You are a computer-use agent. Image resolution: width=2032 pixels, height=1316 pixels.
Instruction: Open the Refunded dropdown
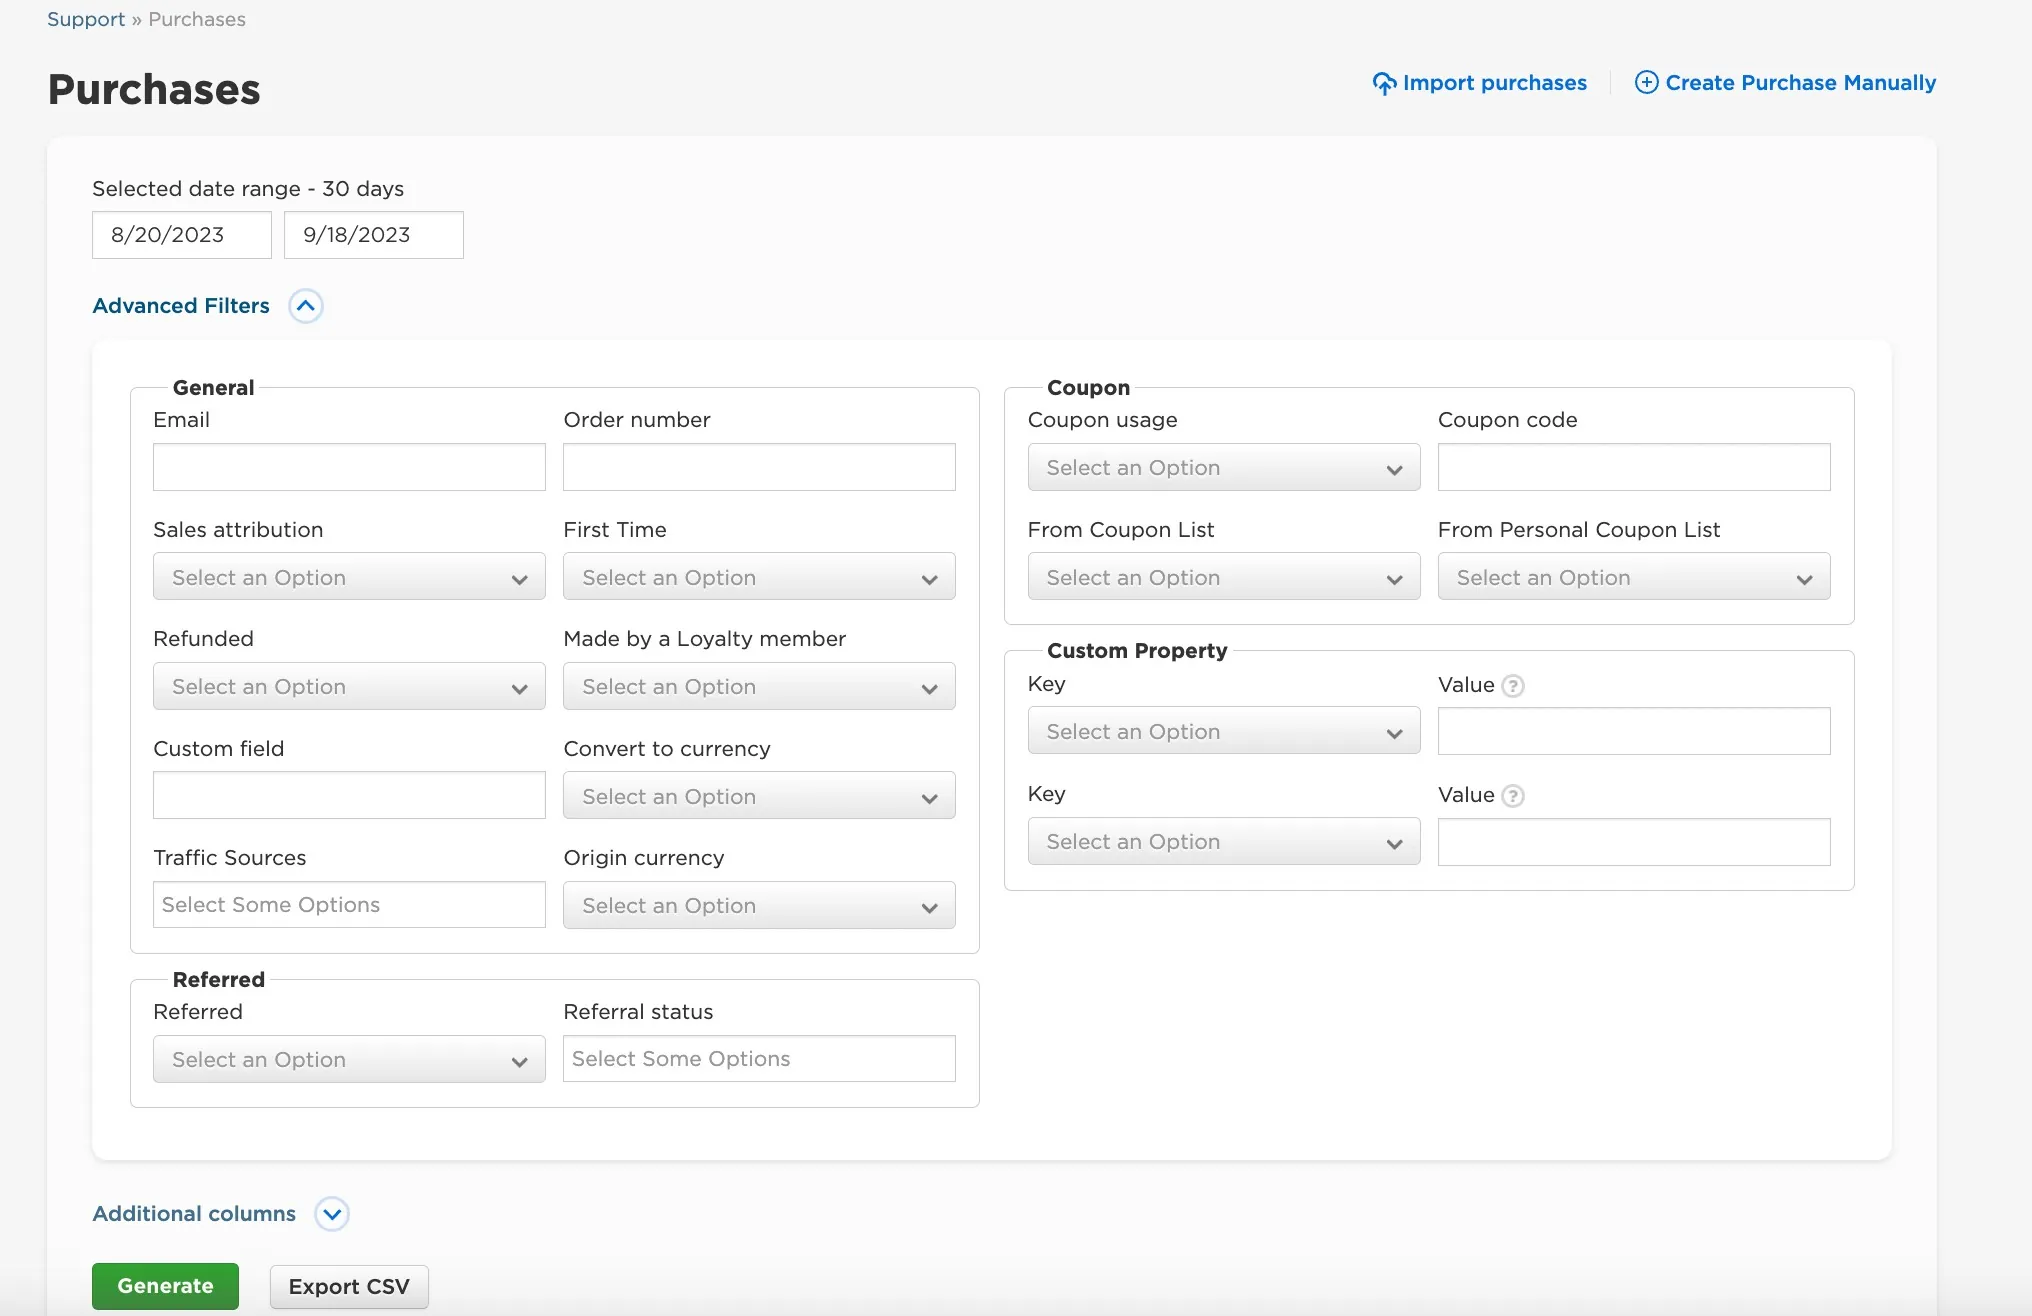[x=349, y=686]
